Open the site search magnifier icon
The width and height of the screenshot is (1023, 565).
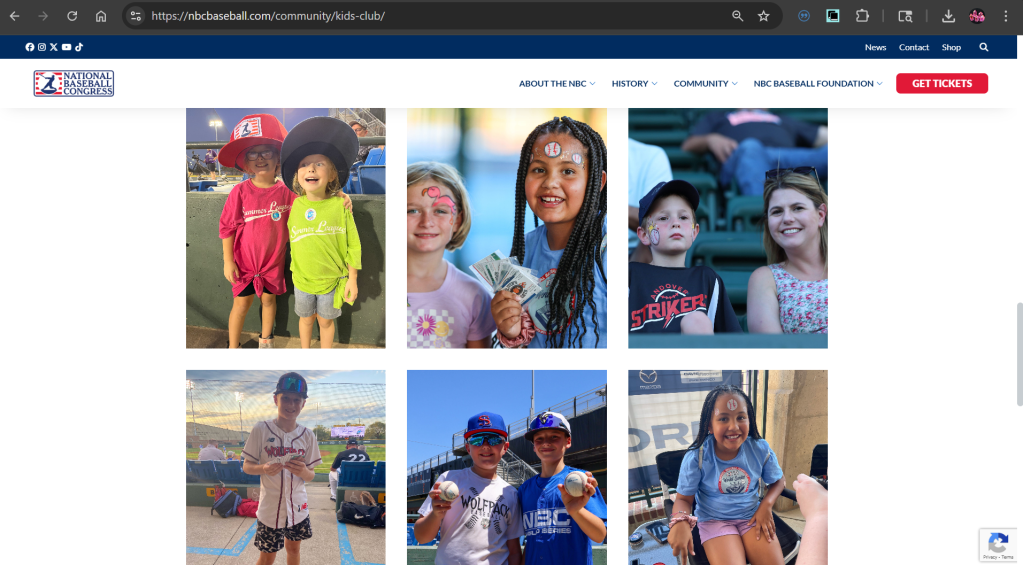984,47
